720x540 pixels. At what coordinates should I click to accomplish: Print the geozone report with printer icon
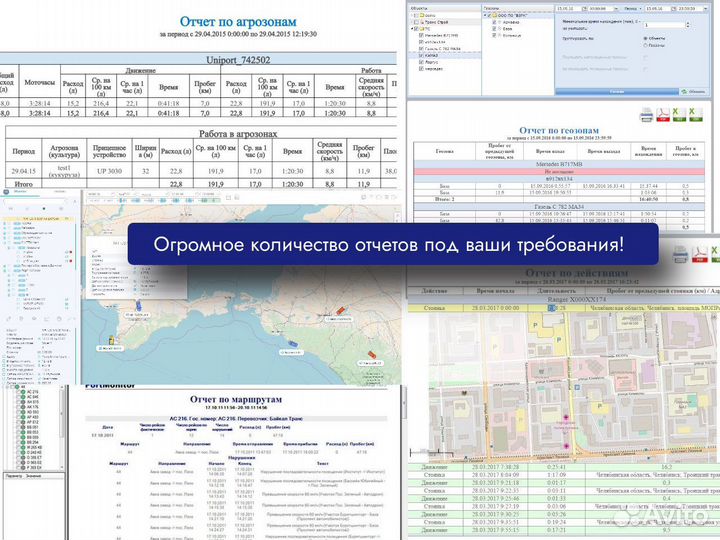[647, 114]
